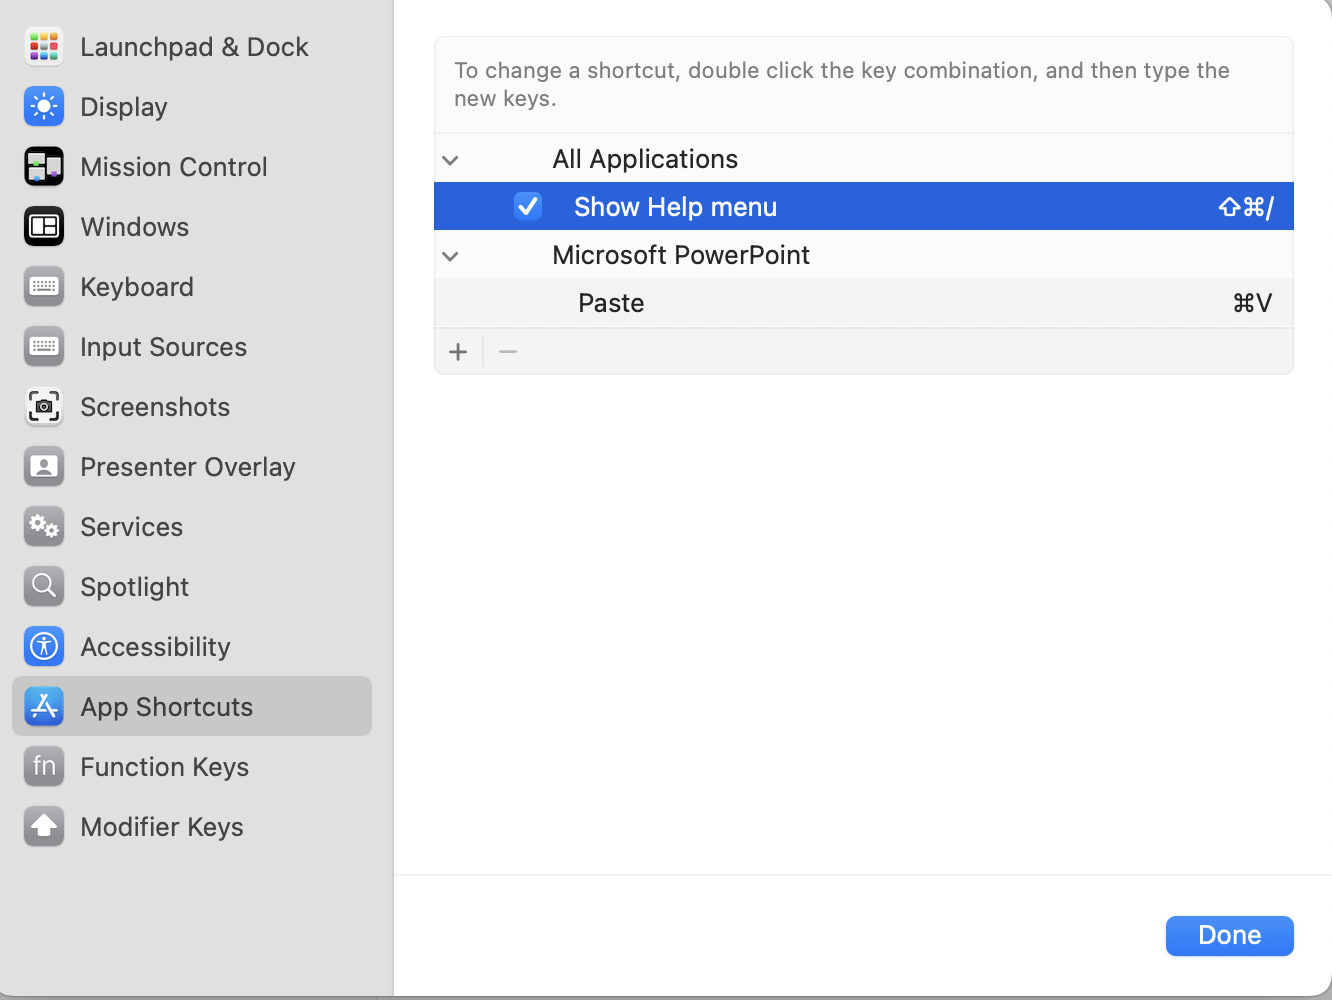Open the Mission Control icon

(x=44, y=167)
